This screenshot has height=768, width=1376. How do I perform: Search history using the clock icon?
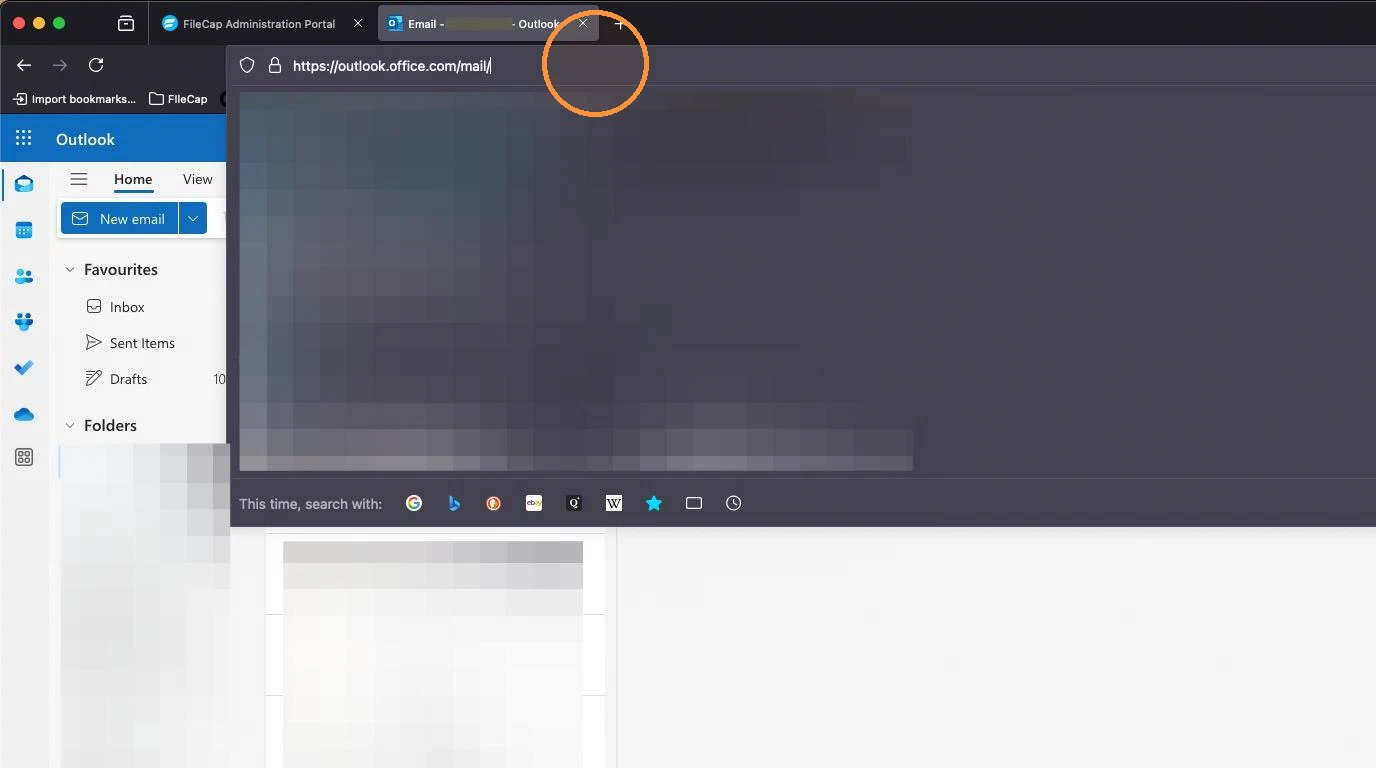coord(734,503)
